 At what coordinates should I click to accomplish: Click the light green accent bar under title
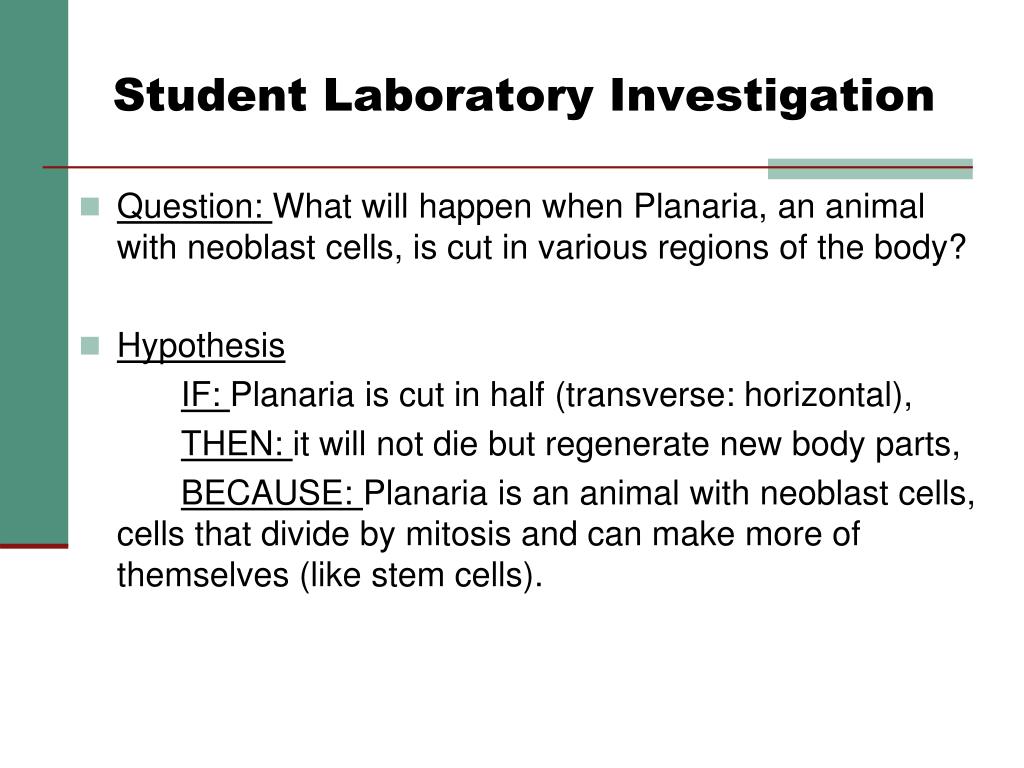870,168
